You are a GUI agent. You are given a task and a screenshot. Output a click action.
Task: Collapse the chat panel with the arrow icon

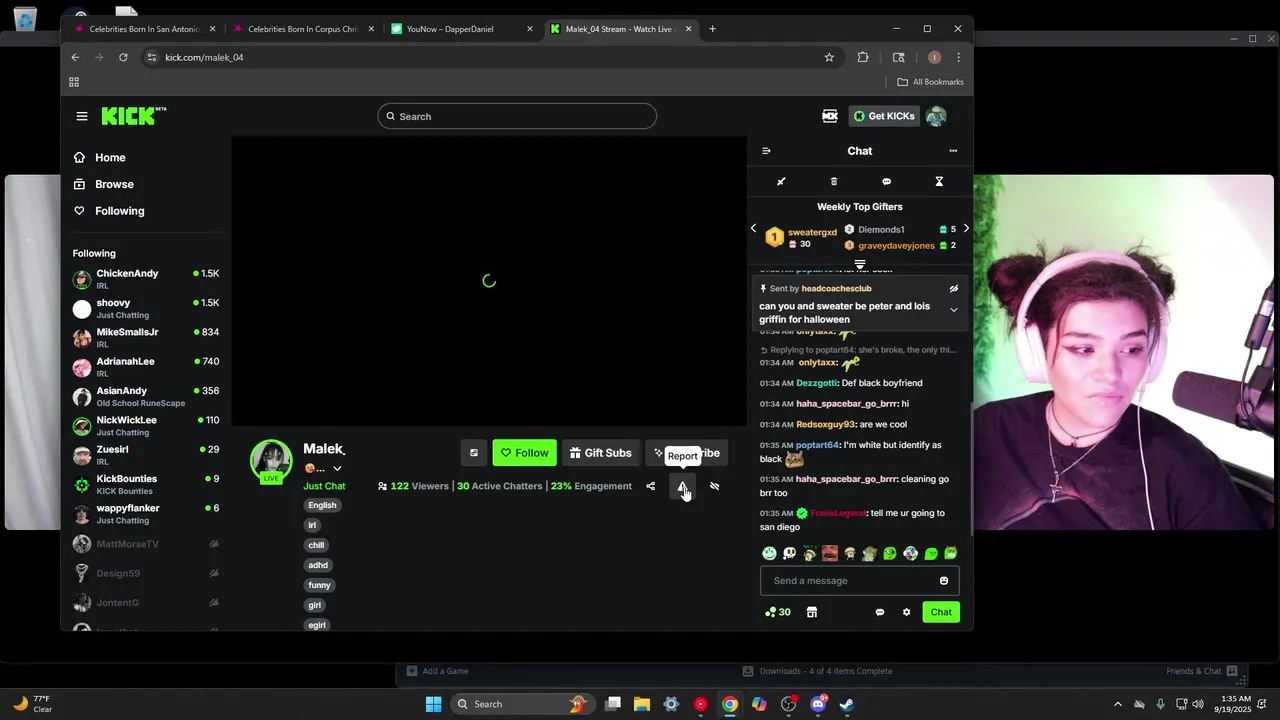766,151
